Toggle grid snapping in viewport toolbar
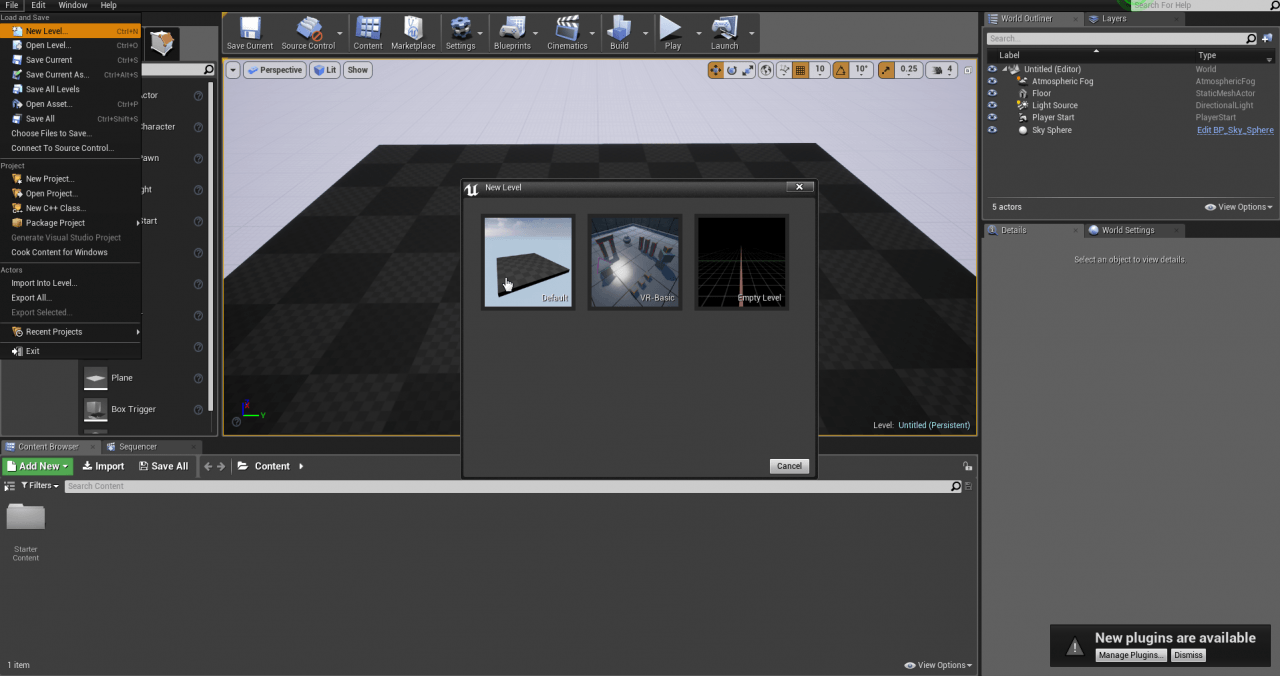Screen dimensions: 1280x676 pos(800,70)
